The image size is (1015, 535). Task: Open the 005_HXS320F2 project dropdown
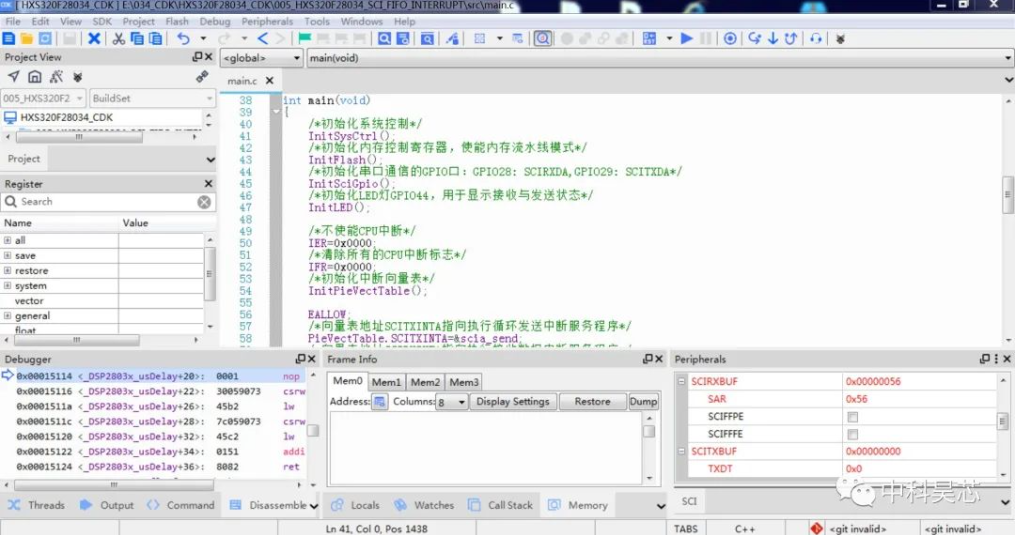[x=43, y=98]
